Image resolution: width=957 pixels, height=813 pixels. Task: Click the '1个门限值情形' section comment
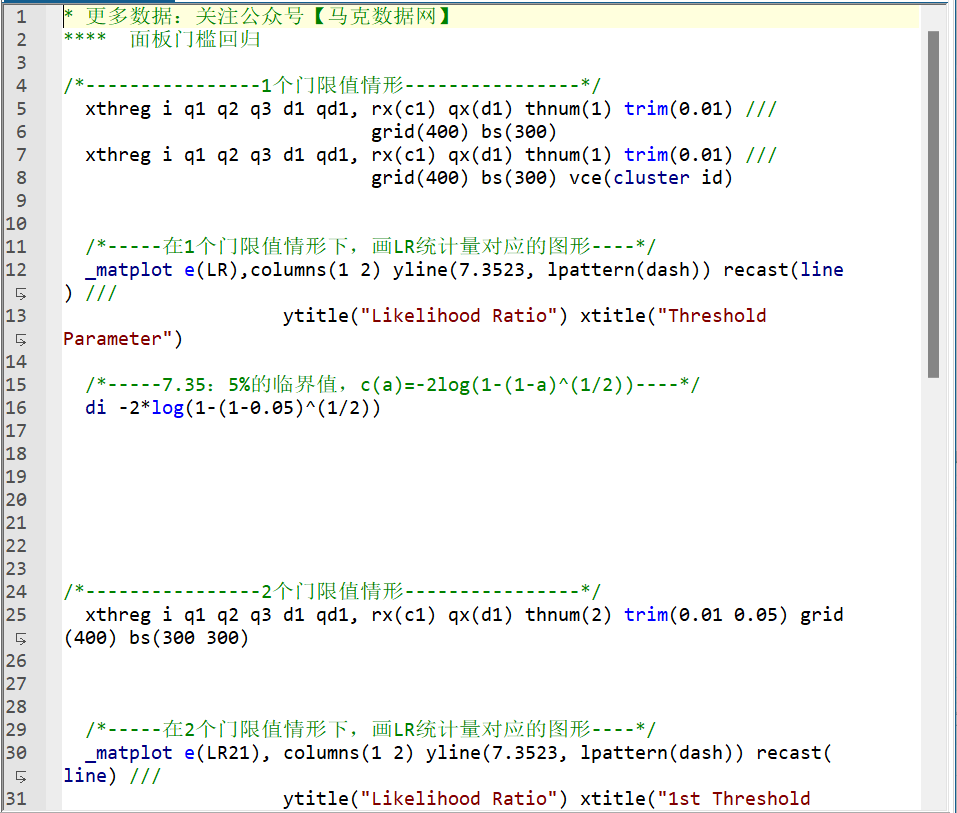[x=332, y=85]
